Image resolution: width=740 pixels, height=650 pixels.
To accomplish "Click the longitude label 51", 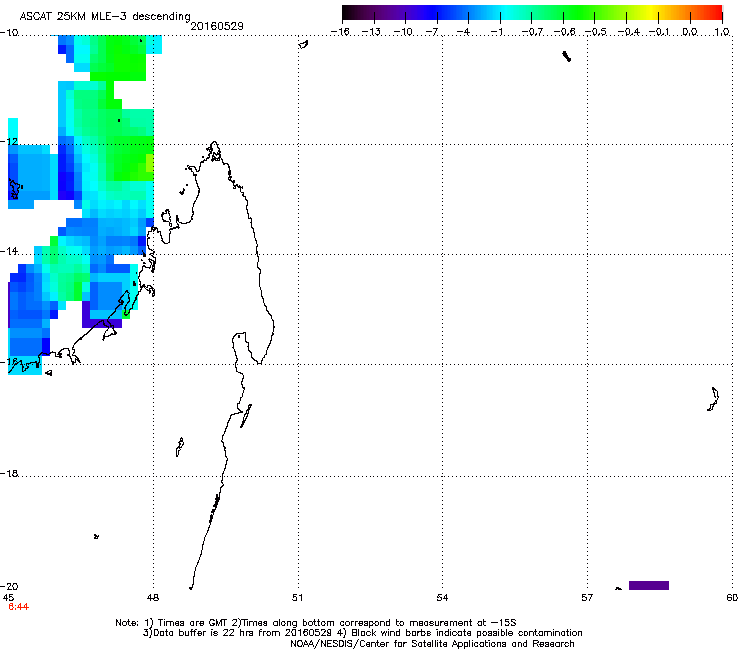I will (x=297, y=598).
